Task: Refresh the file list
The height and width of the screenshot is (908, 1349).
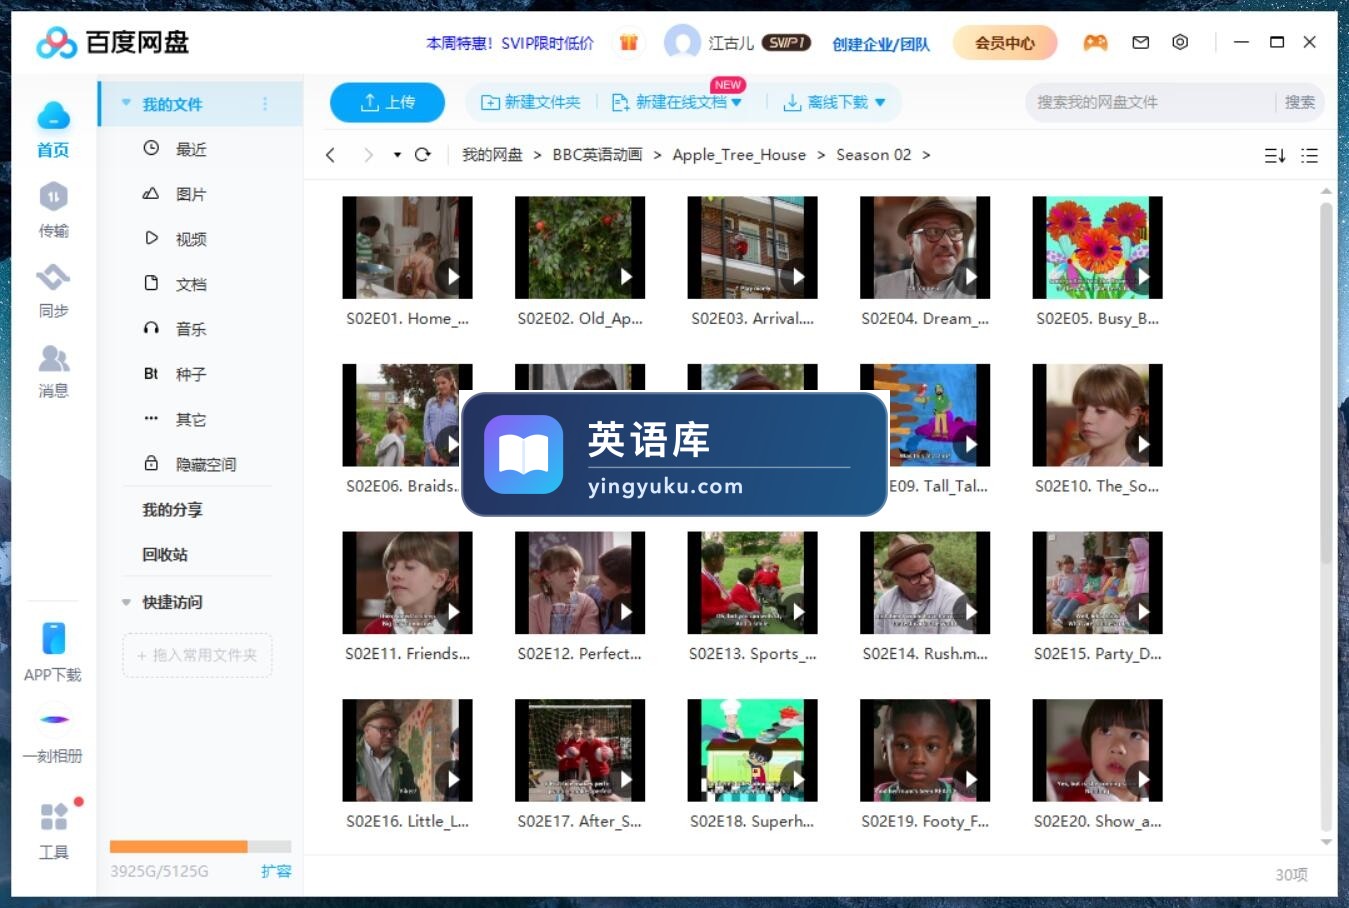Action: (x=422, y=155)
